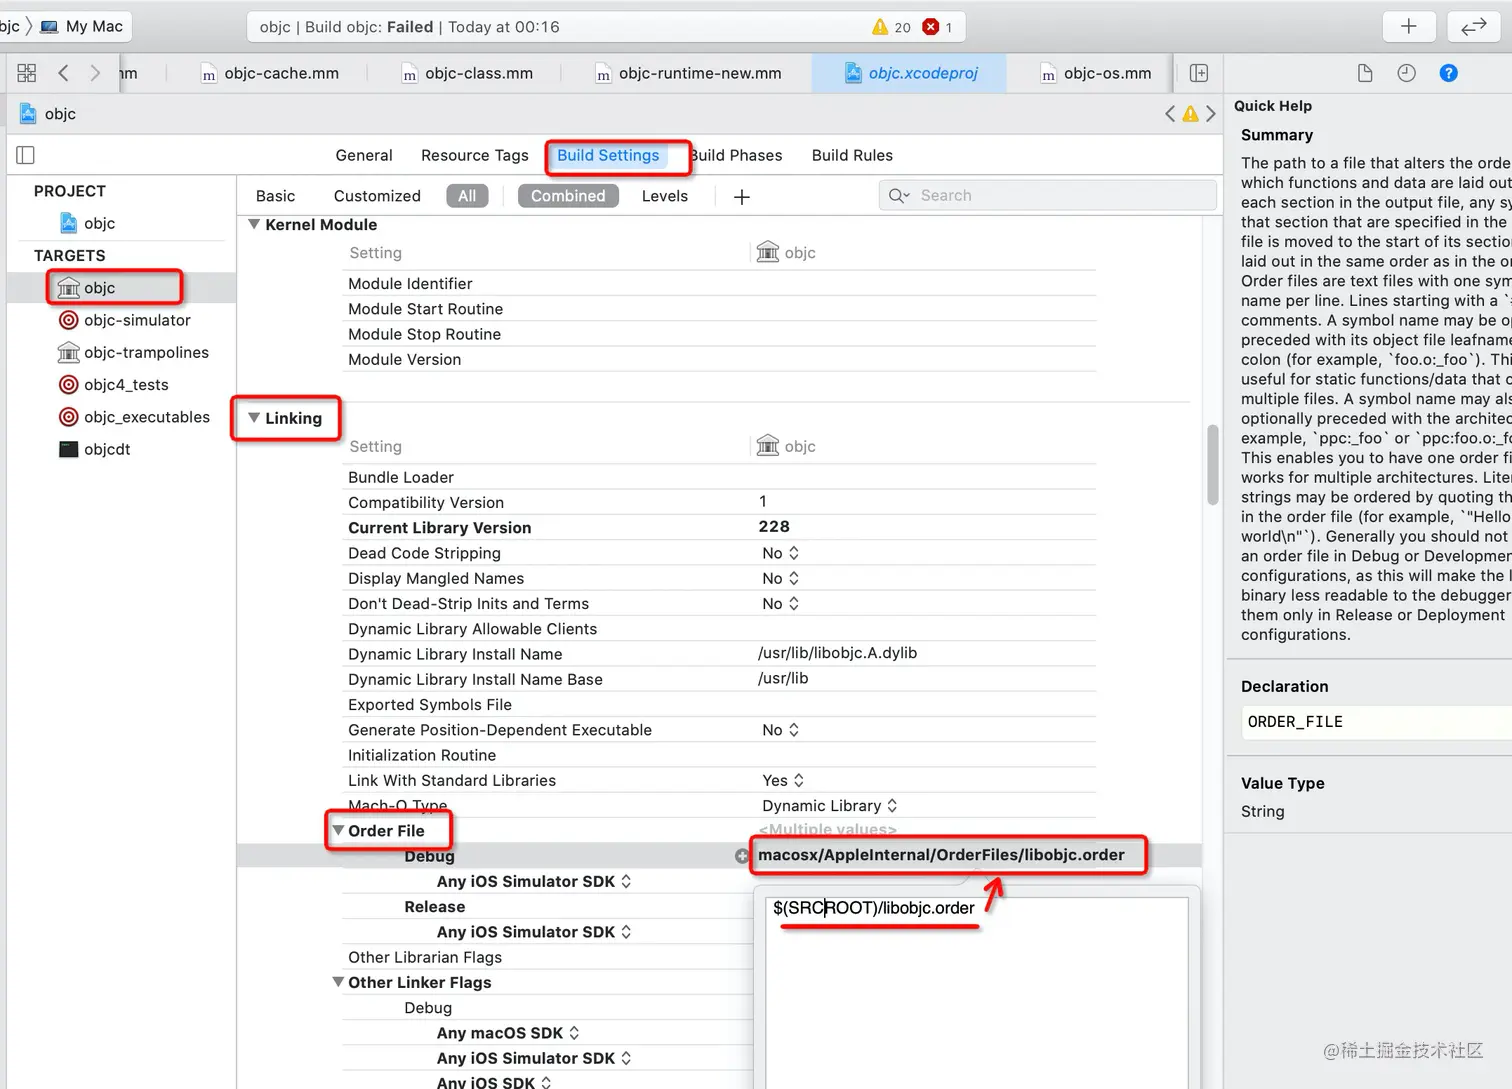Show All build settings filter

coord(467,196)
